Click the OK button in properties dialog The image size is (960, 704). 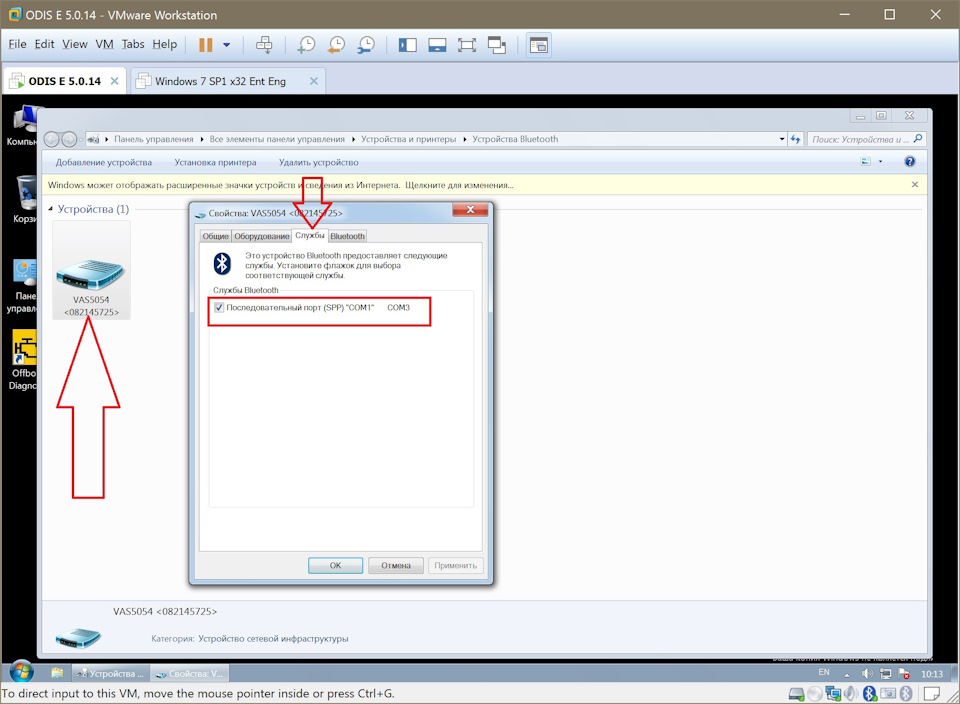click(x=336, y=566)
